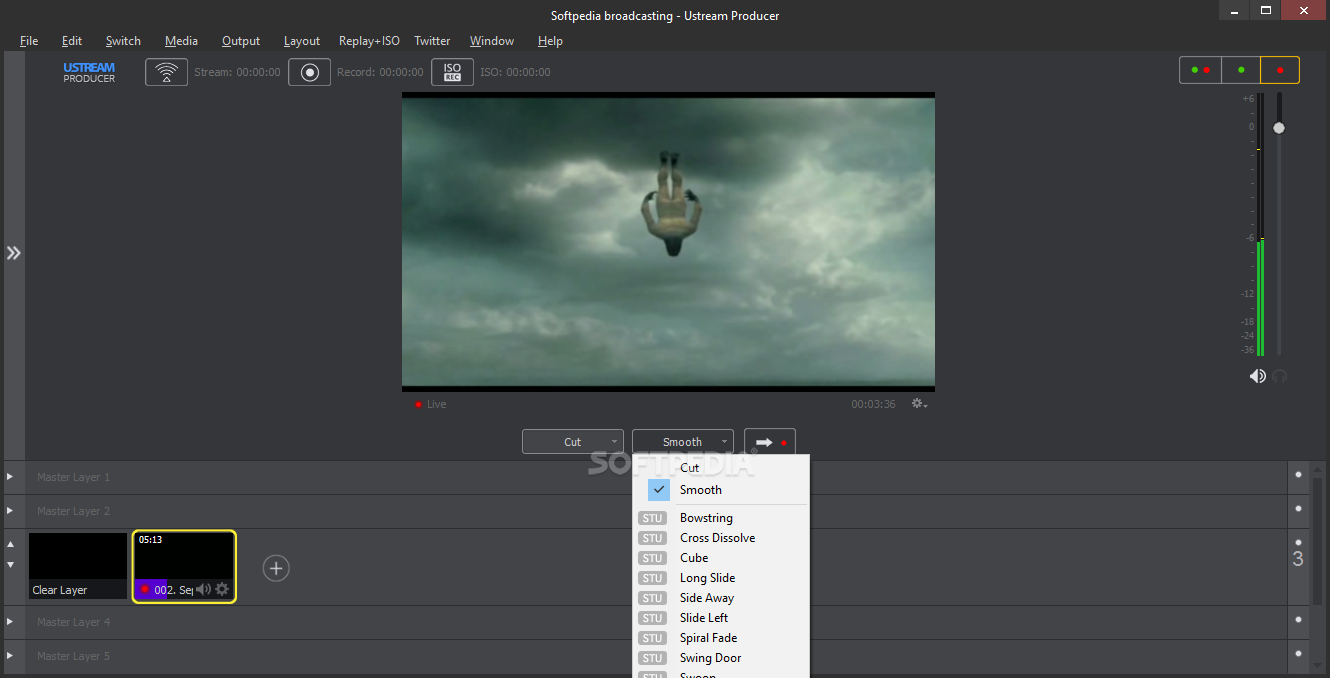The width and height of the screenshot is (1330, 678).
Task: Click the audio level meter
Action: (1260, 225)
